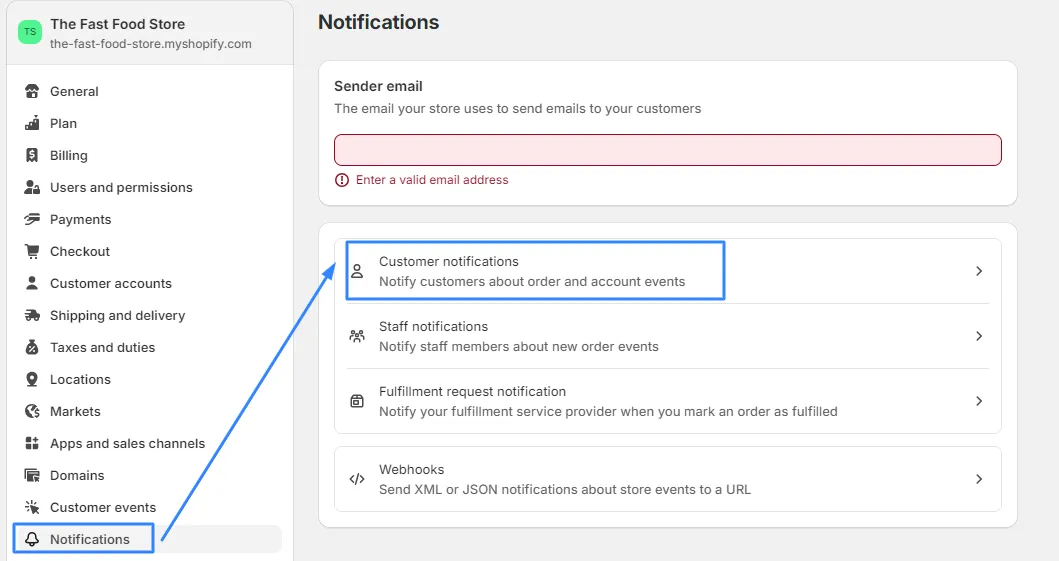Click the red error alert icon

342,180
